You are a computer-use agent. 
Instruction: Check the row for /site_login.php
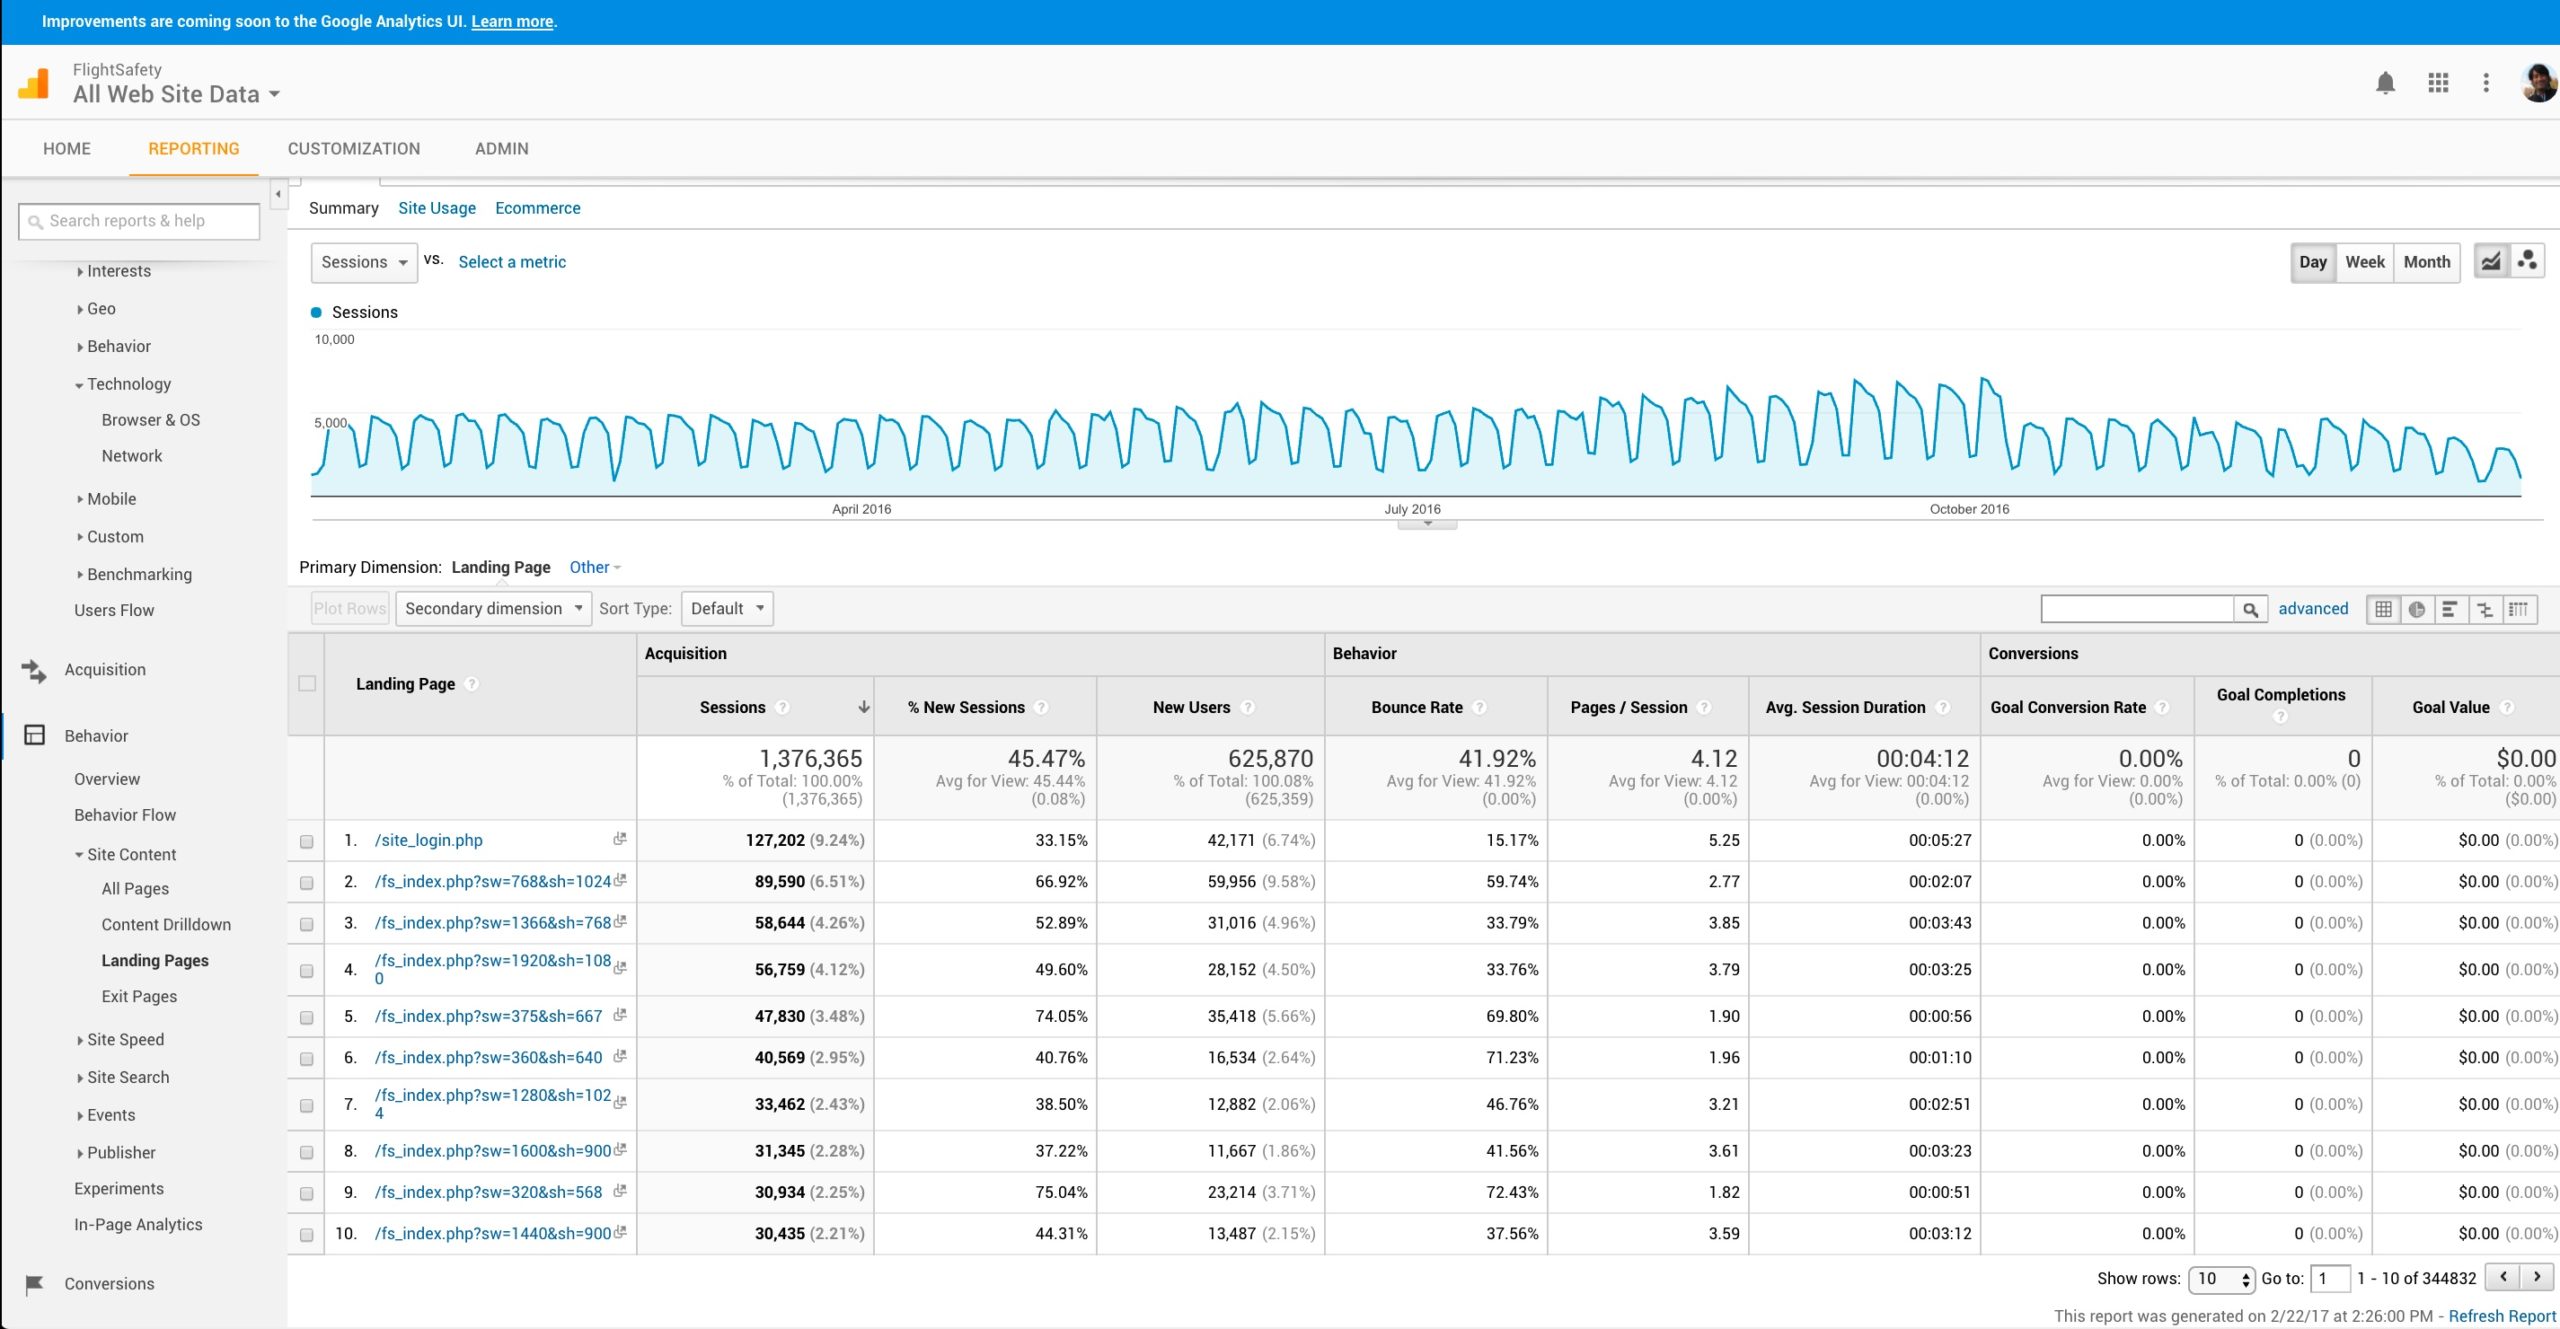307,841
